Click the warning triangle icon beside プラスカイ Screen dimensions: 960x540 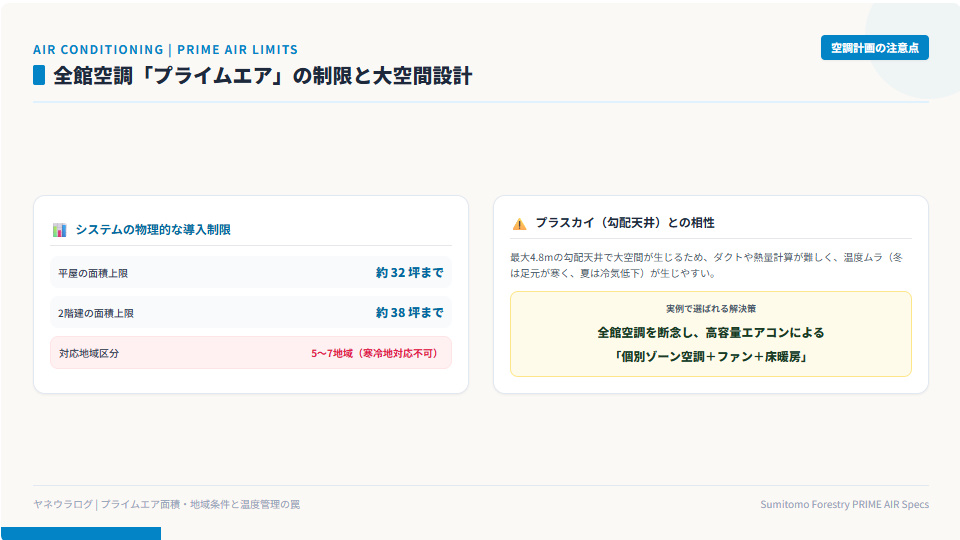coord(519,224)
